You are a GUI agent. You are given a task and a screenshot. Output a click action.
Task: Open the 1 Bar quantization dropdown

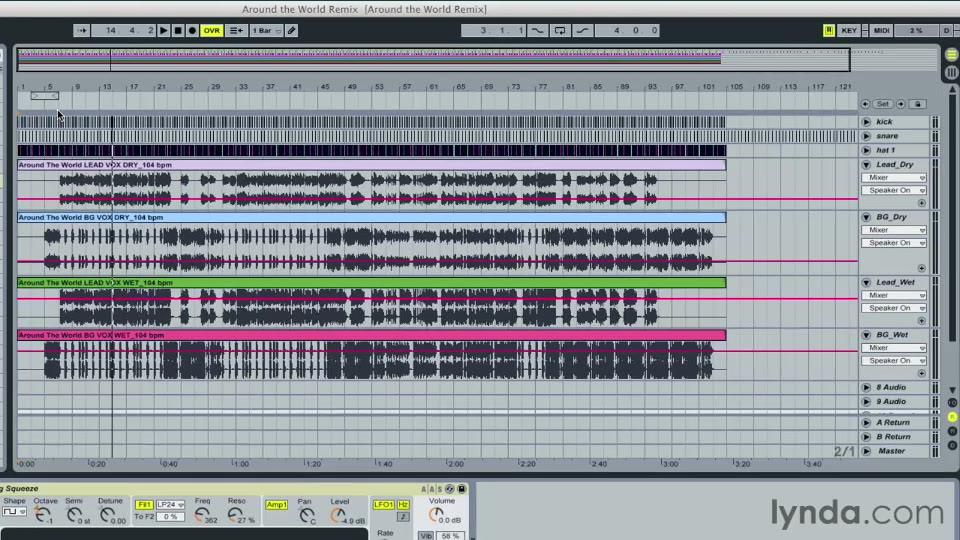point(266,30)
